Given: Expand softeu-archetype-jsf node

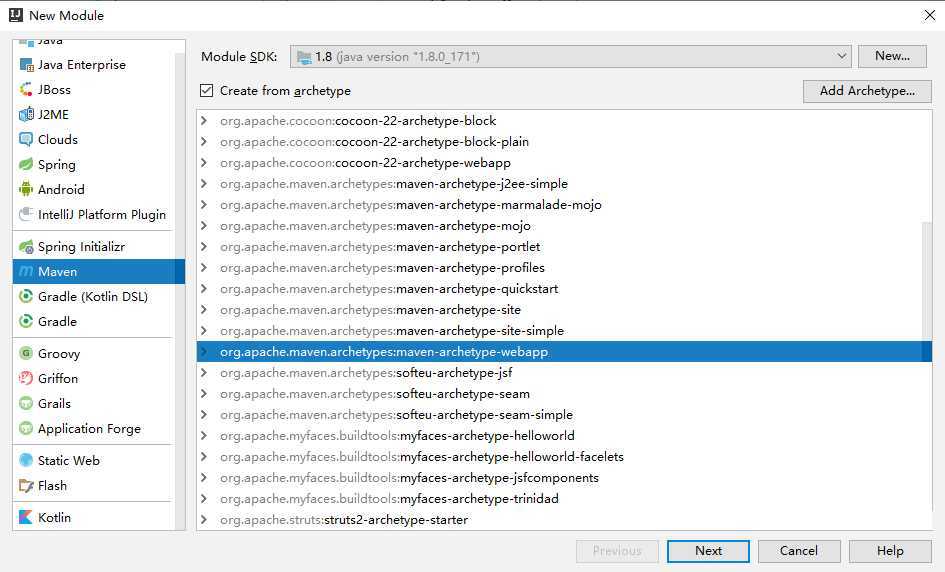Looking at the screenshot, I should (204, 372).
